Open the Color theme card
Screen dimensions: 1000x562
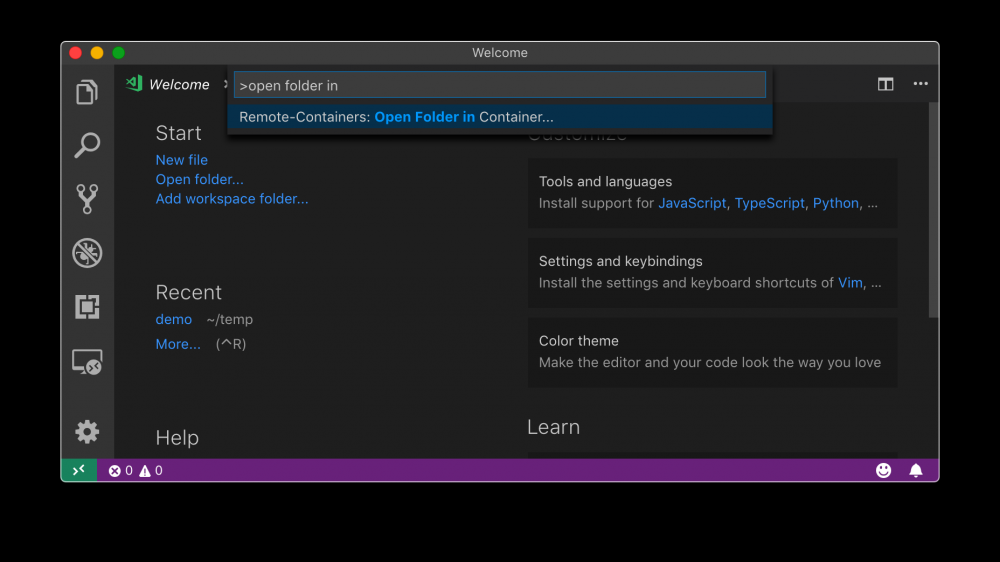click(x=712, y=352)
